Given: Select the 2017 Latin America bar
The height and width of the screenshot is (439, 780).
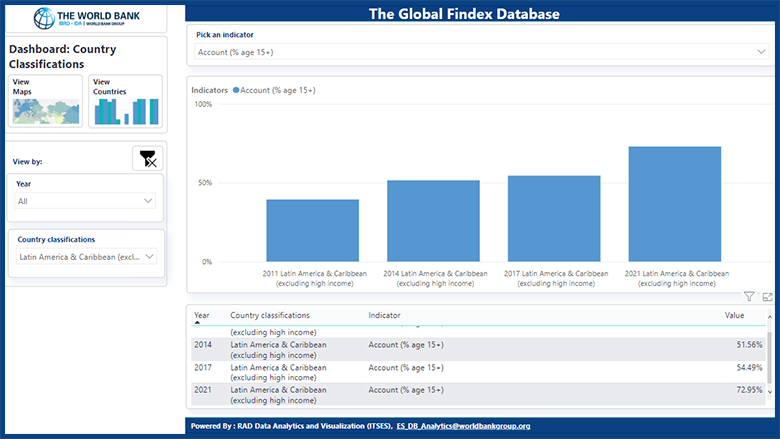Looking at the screenshot, I should (554, 219).
